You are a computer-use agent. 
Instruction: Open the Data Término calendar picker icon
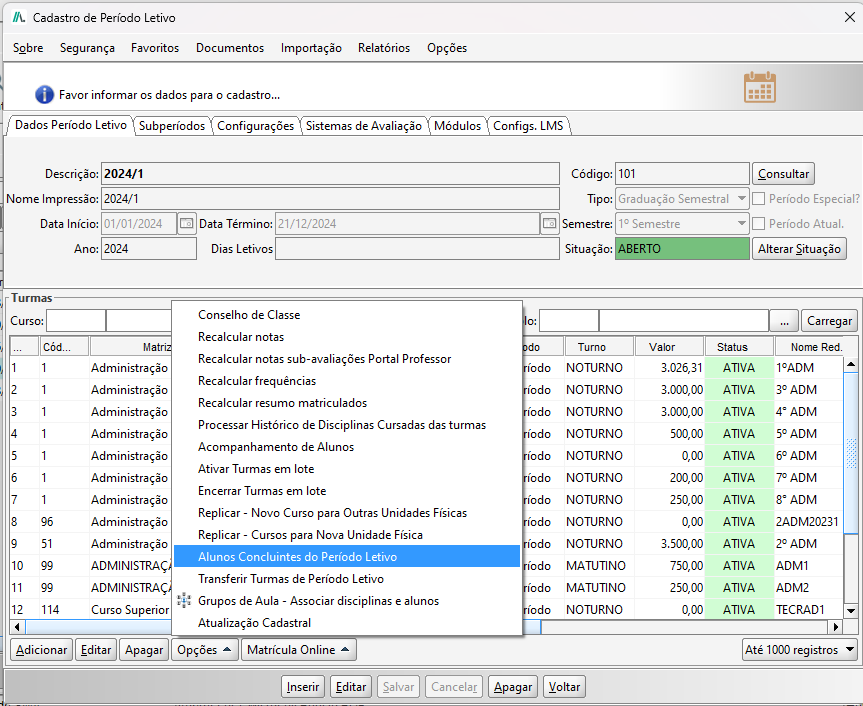(x=549, y=223)
